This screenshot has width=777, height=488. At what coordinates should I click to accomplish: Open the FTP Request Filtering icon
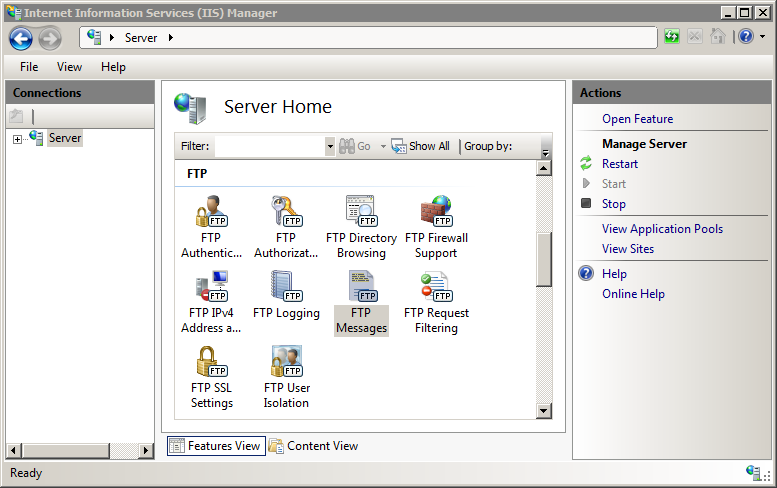(436, 286)
